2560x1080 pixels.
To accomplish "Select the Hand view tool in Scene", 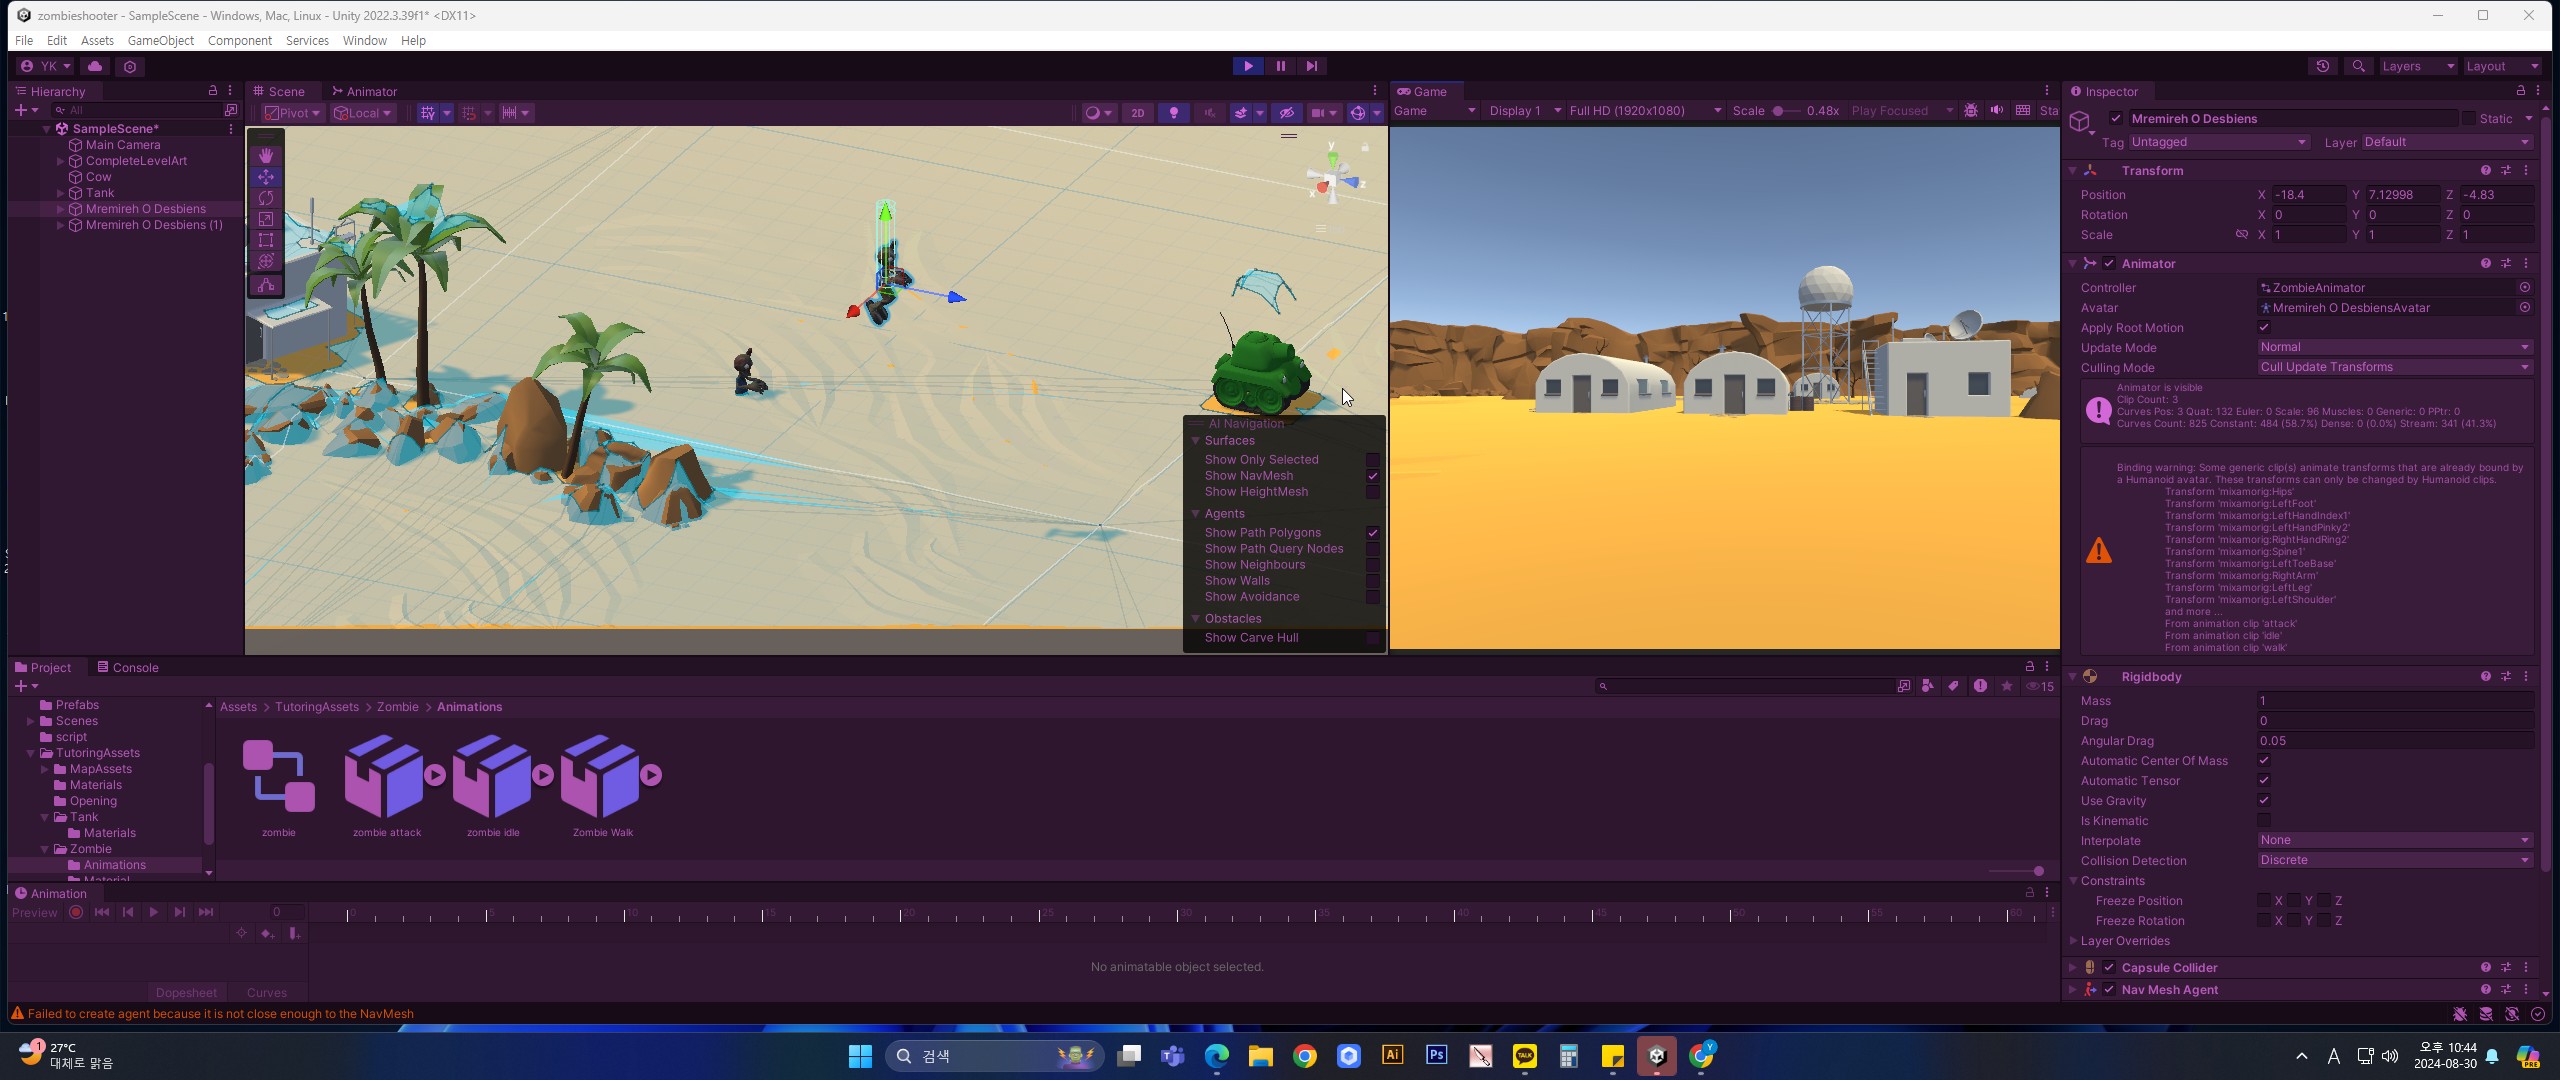I will pos(266,155).
